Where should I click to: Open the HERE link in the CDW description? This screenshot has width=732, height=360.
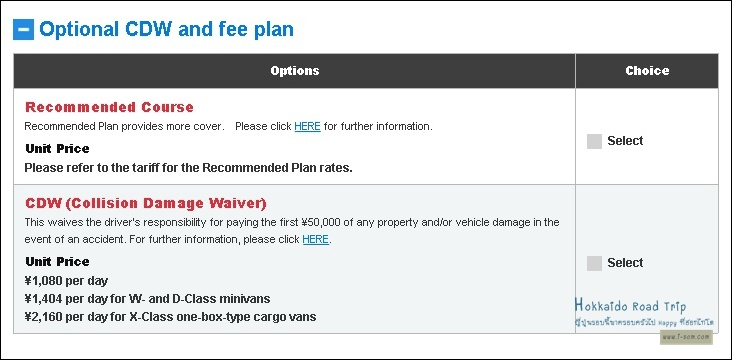point(316,240)
